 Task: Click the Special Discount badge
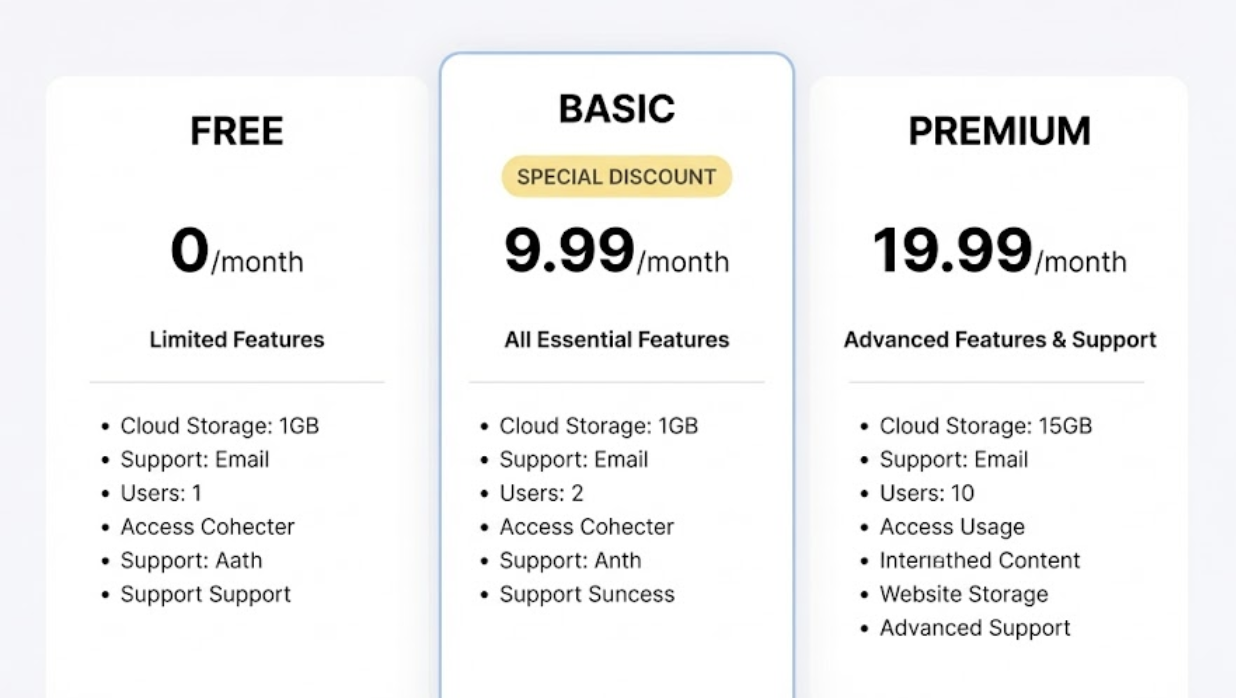point(616,177)
